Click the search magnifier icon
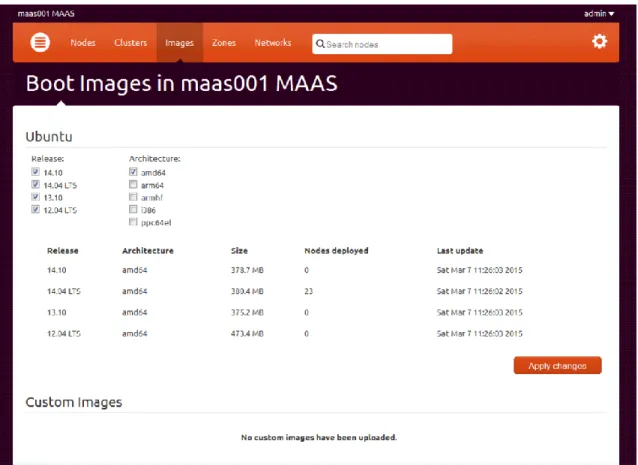The width and height of the screenshot is (638, 465). tap(320, 44)
